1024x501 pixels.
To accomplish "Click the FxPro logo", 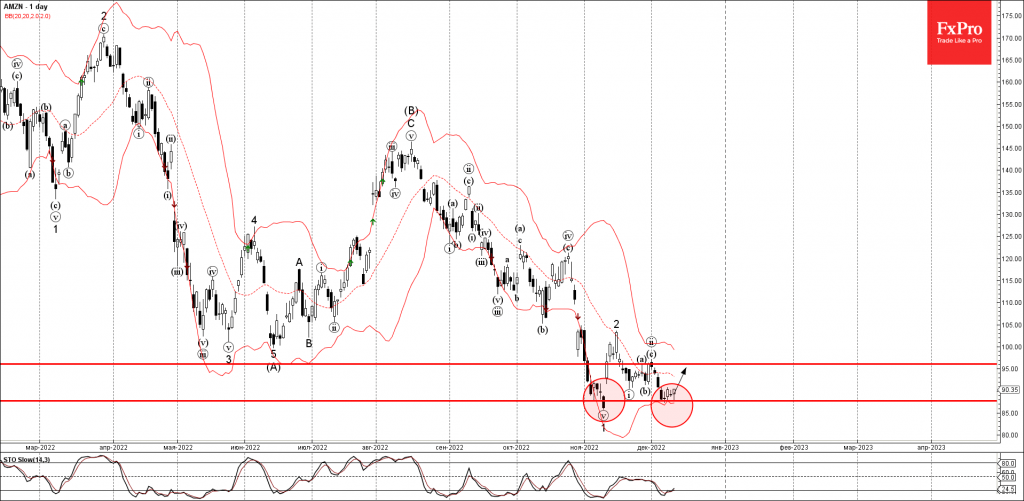I will coord(963,34).
